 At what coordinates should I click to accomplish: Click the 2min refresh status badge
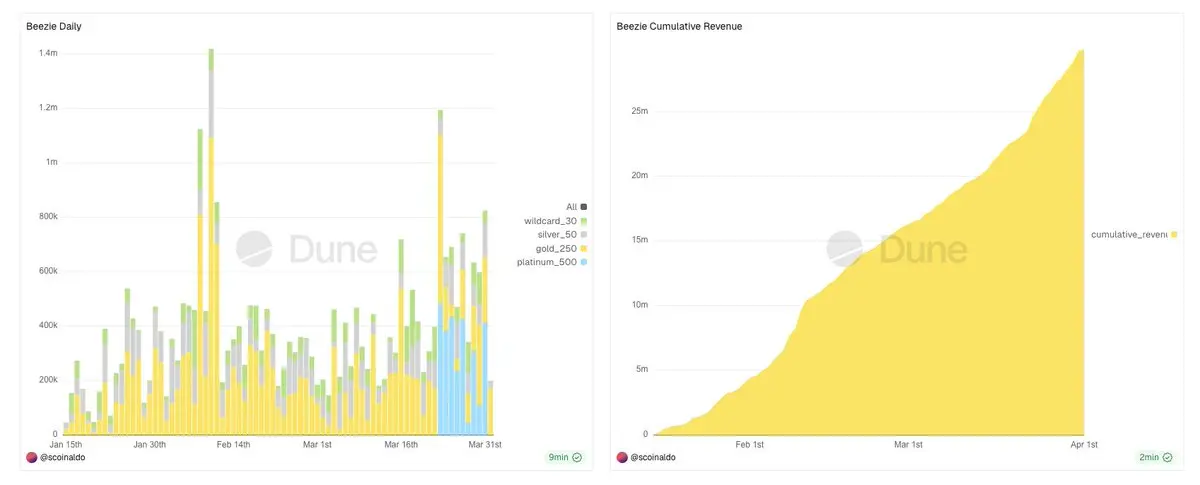click(1157, 457)
